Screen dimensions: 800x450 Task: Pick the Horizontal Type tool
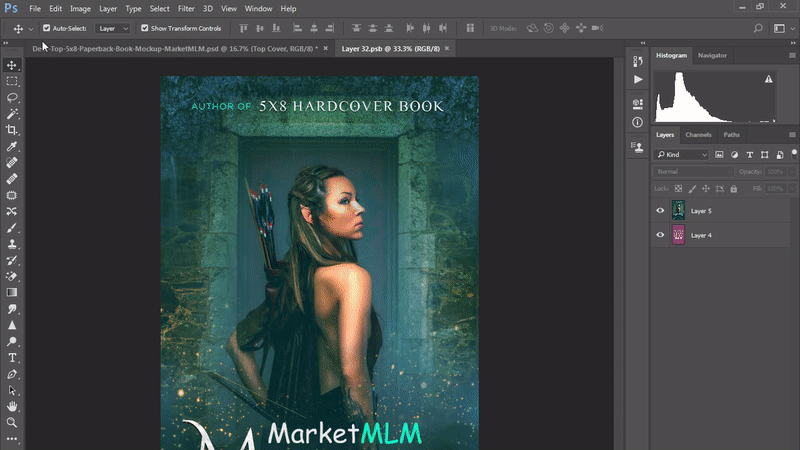(x=12, y=357)
